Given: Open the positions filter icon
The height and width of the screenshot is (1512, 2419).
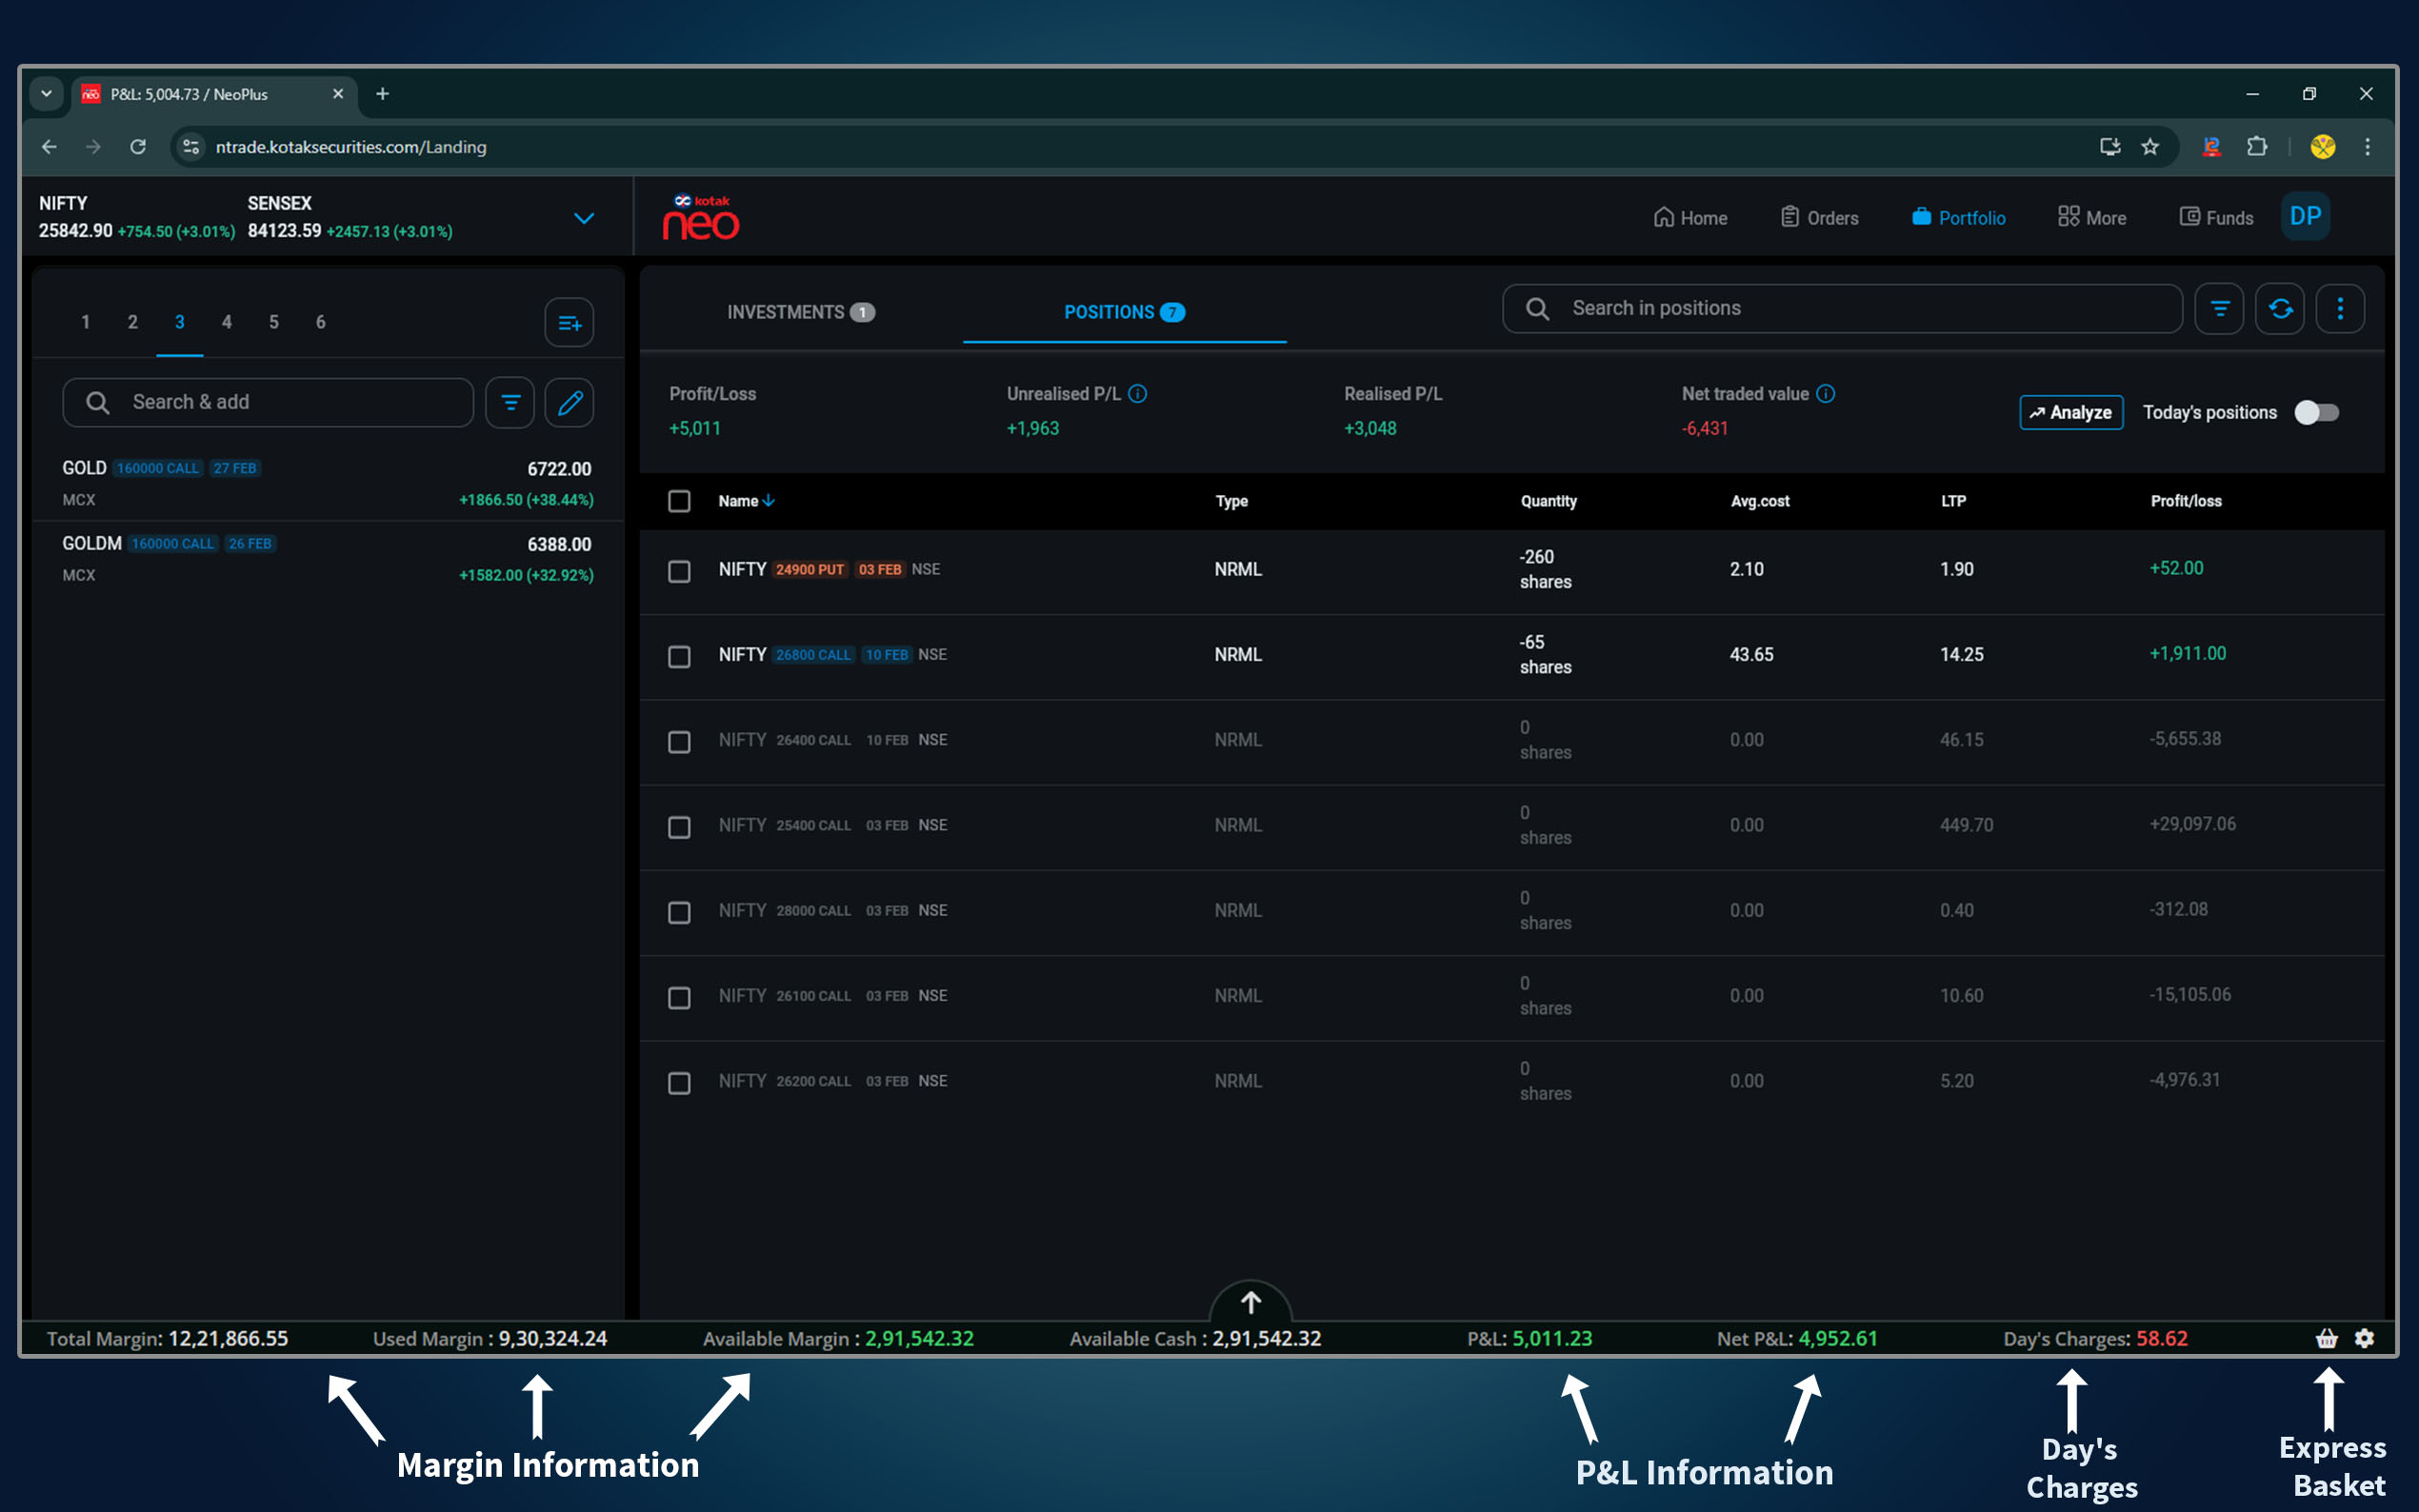Looking at the screenshot, I should [x=2218, y=309].
